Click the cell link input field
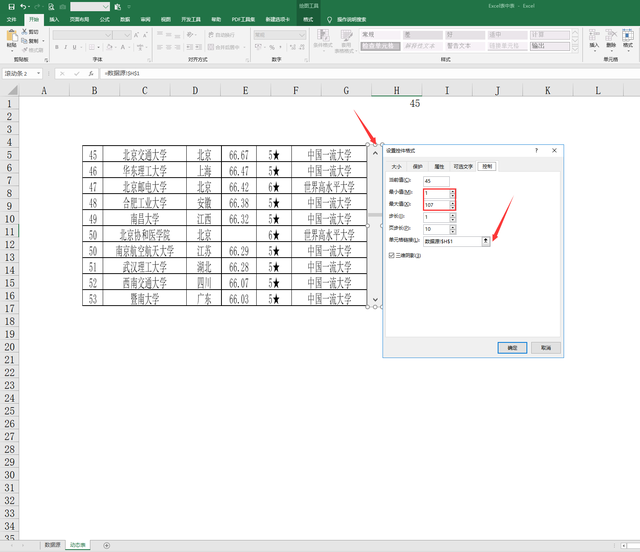The width and height of the screenshot is (640, 552). (x=453, y=241)
